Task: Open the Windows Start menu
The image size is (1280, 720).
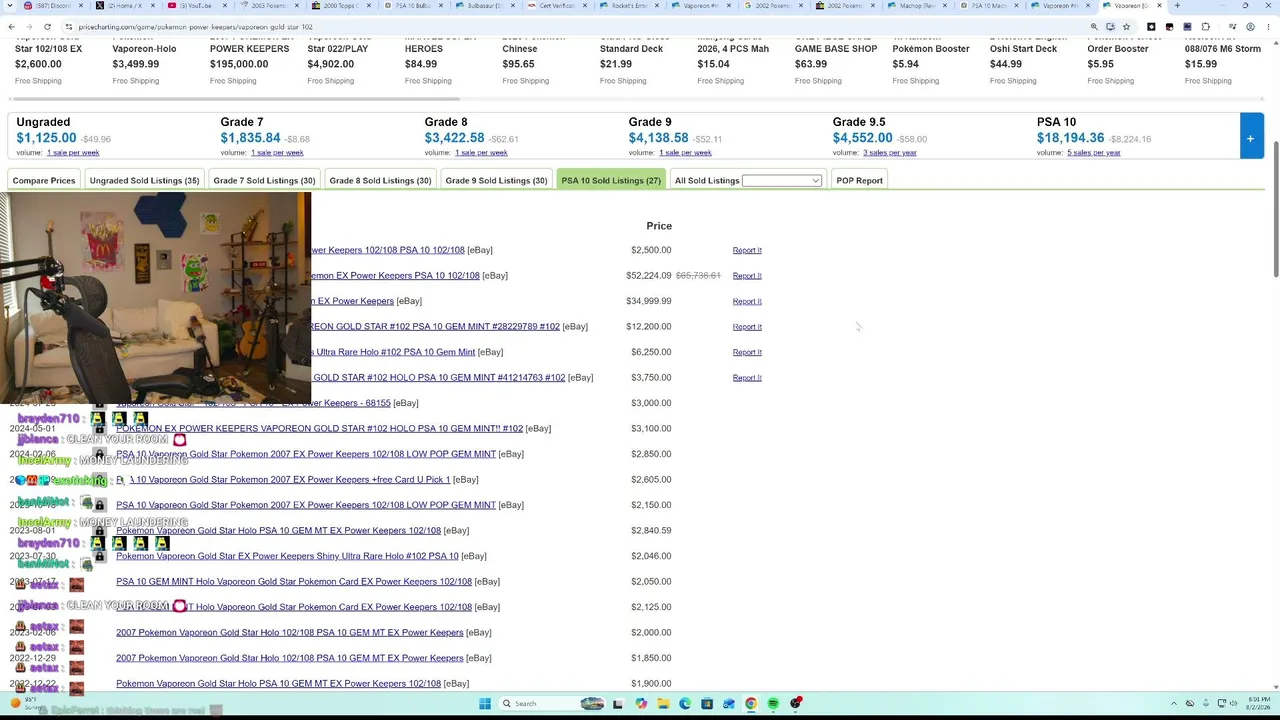Action: click(485, 704)
